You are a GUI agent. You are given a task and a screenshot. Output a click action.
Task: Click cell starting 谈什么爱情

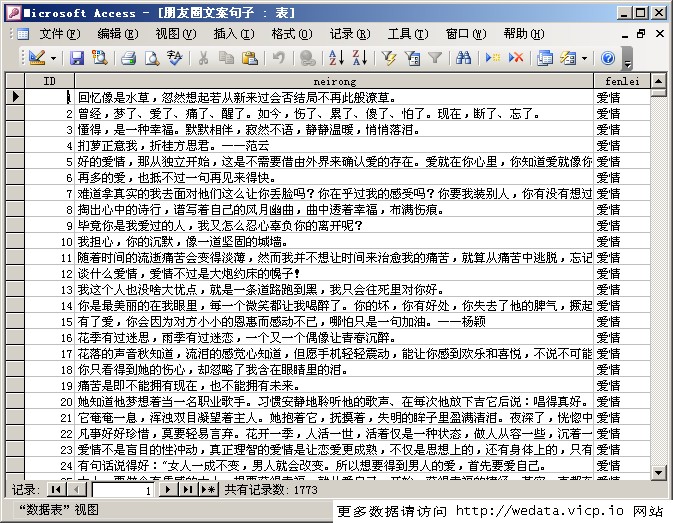pyautogui.click(x=334, y=273)
